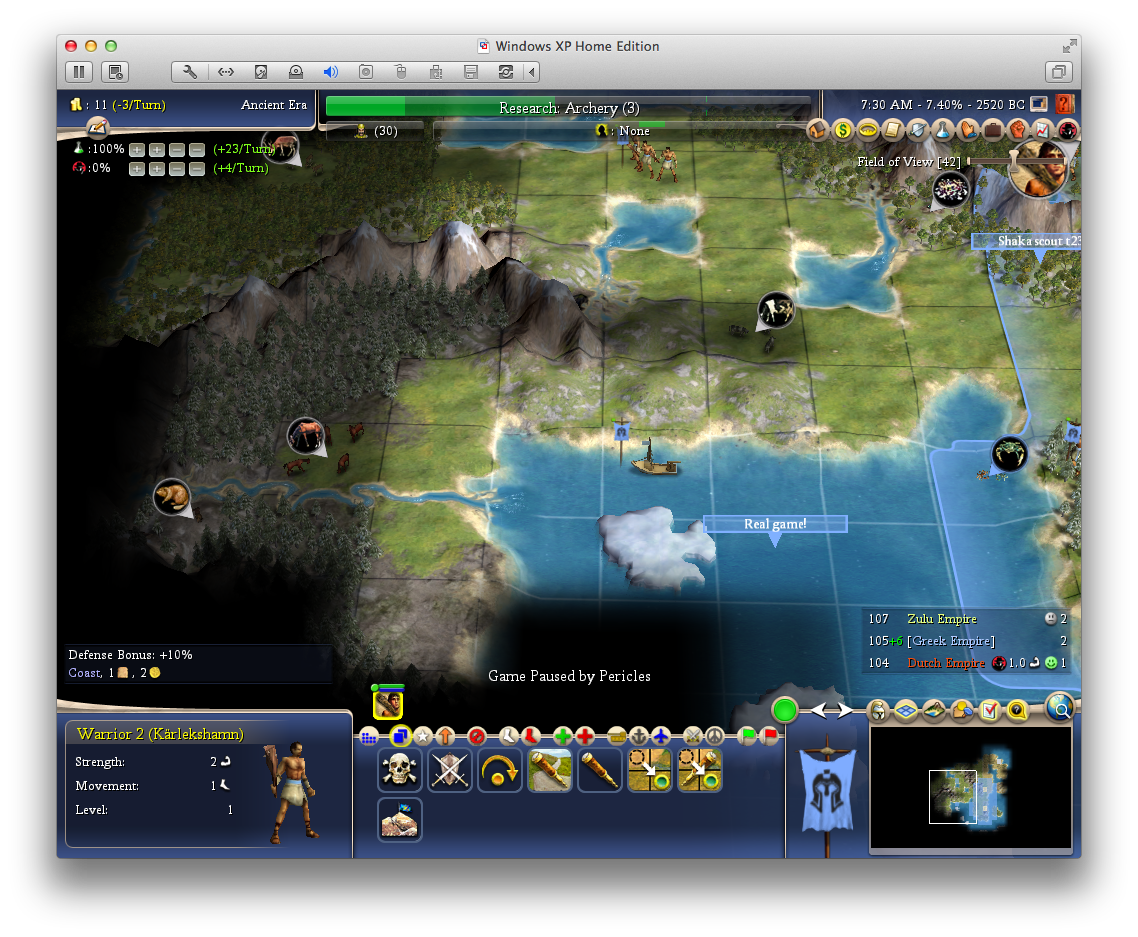The height and width of the screenshot is (937, 1138).
Task: Click the Go To action with telescope
Action: [x=700, y=770]
